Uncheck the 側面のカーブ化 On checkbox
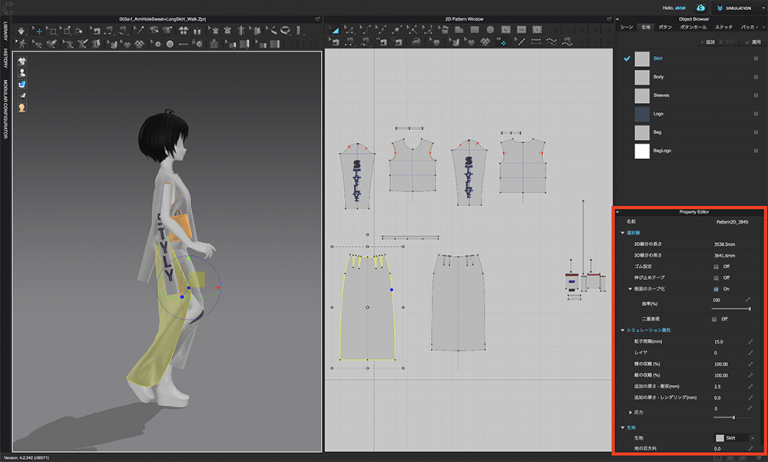The image size is (768, 462). (716, 289)
